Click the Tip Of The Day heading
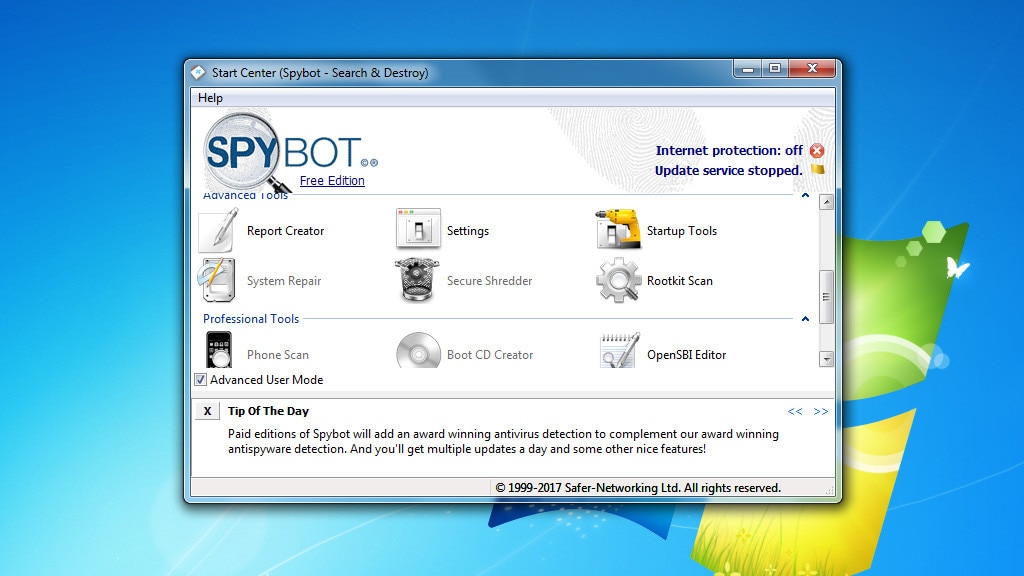 (x=268, y=411)
